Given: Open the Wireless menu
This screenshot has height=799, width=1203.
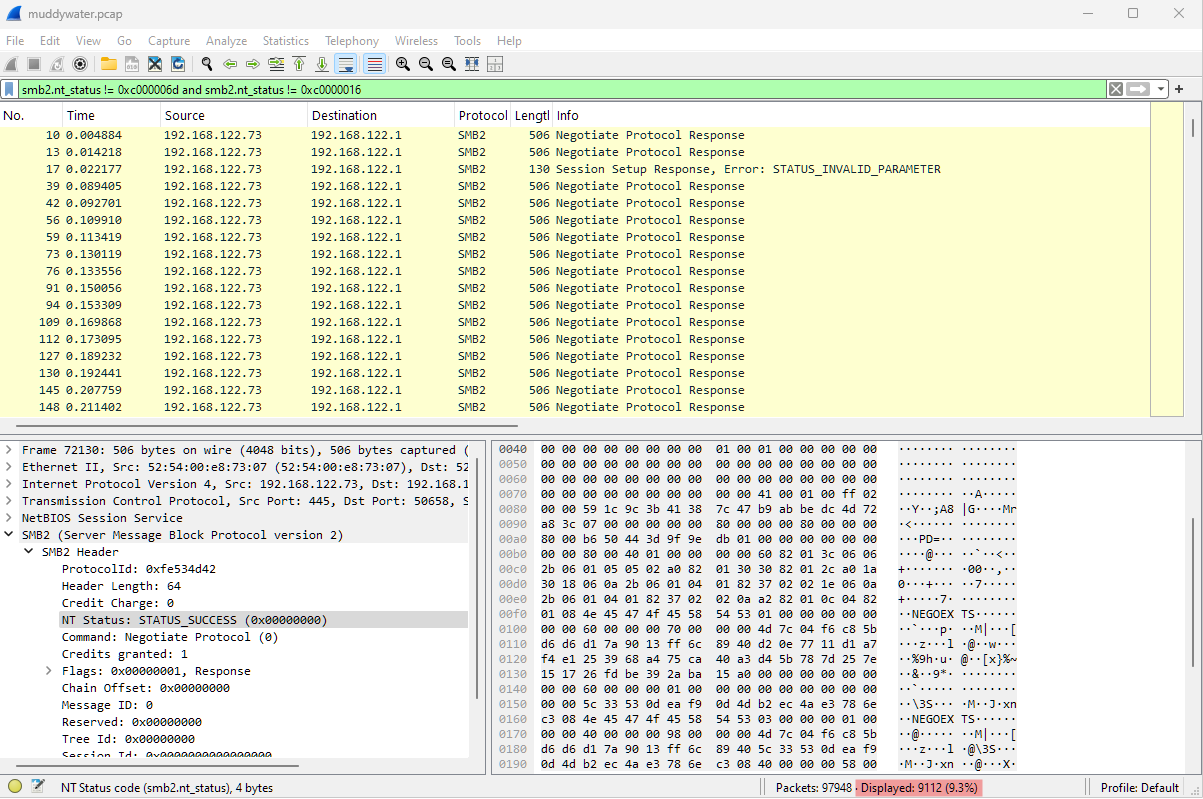Looking at the screenshot, I should coord(416,41).
